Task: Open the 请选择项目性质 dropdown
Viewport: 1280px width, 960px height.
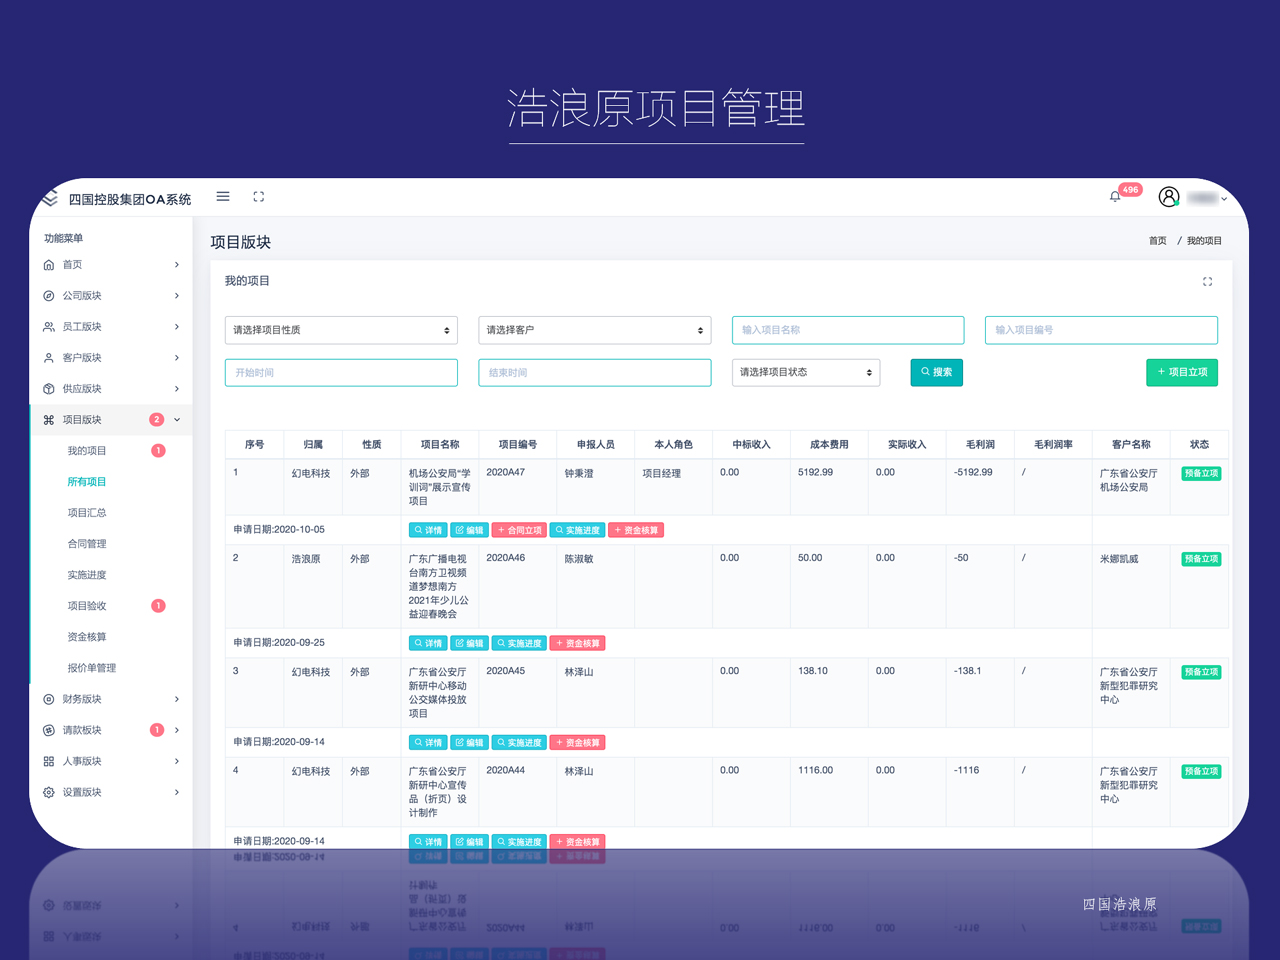Action: click(x=341, y=330)
